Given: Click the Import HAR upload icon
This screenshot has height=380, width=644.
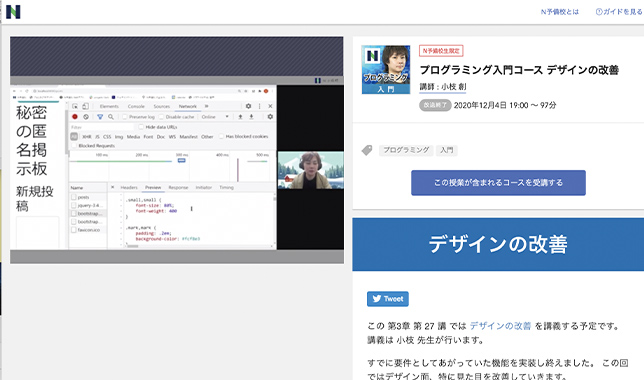Looking at the screenshot, I should (241, 117).
